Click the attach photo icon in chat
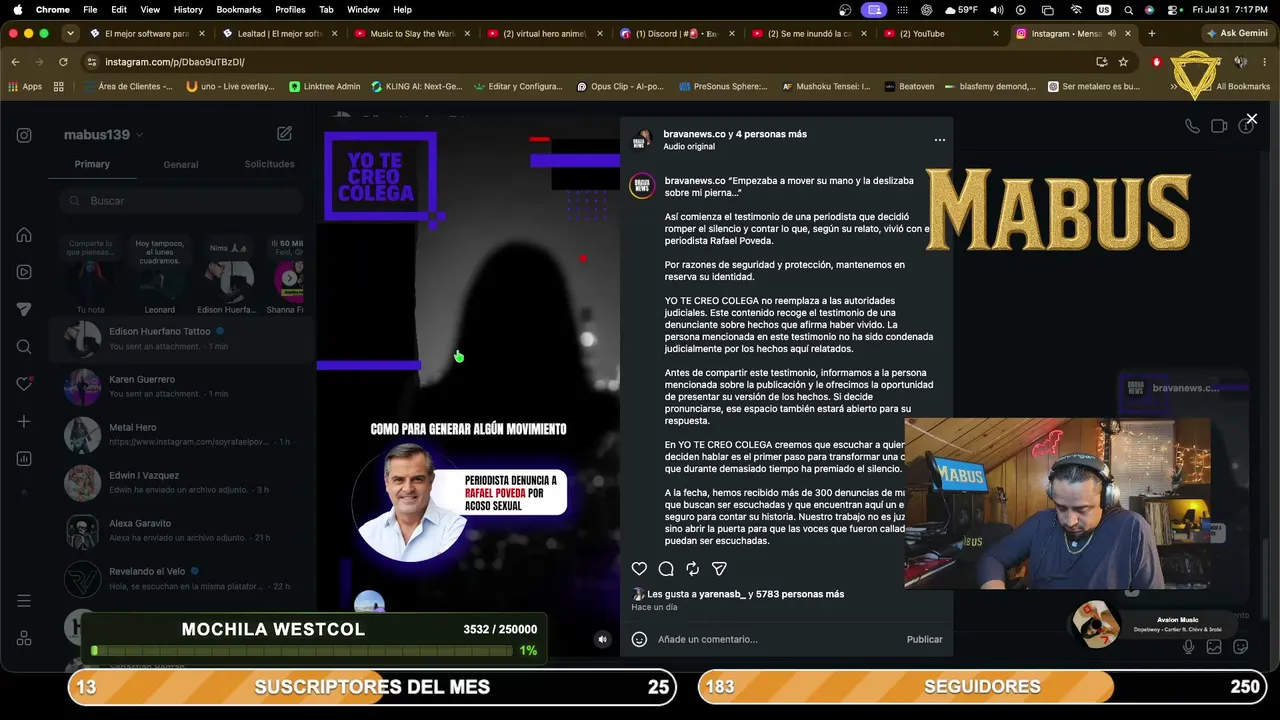 [1214, 647]
